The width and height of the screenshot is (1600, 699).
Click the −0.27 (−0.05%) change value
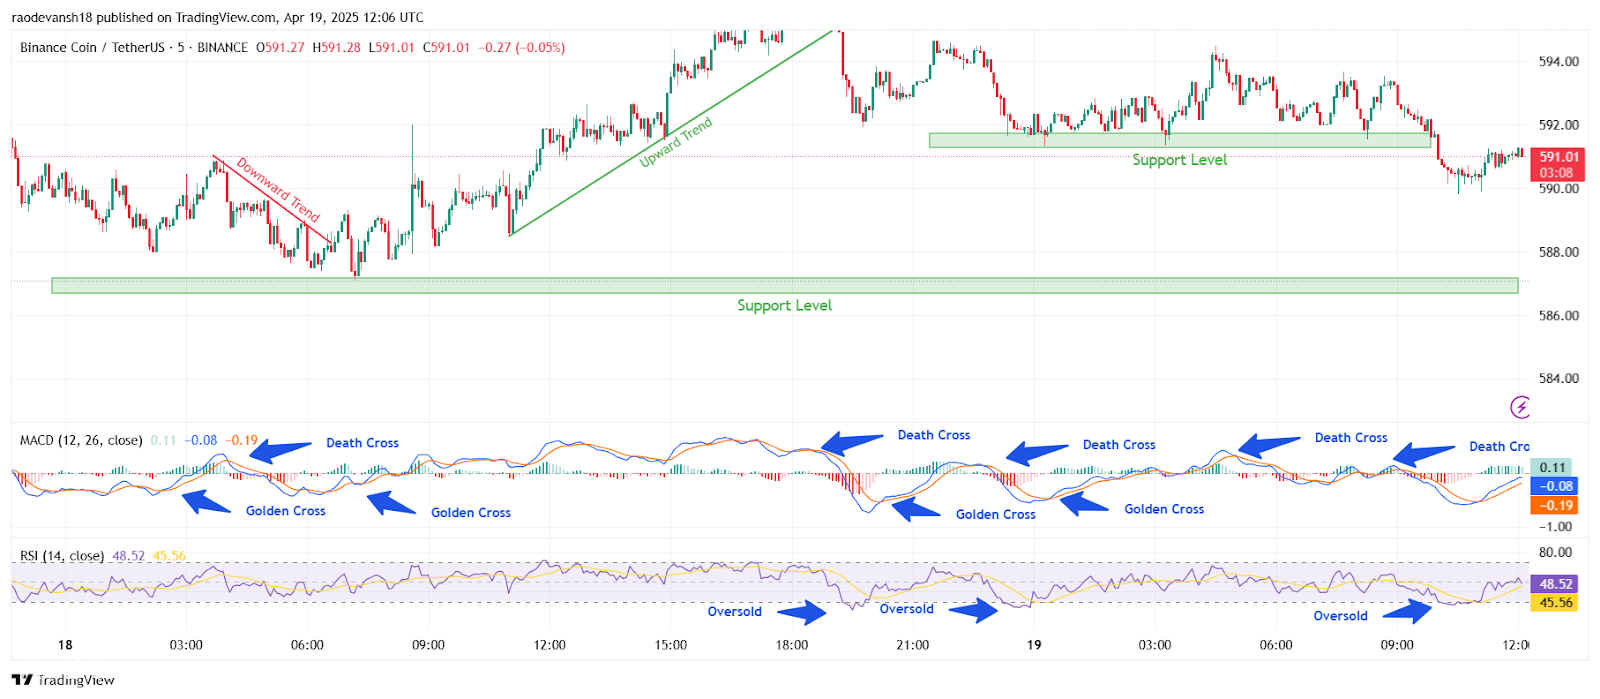click(x=522, y=47)
